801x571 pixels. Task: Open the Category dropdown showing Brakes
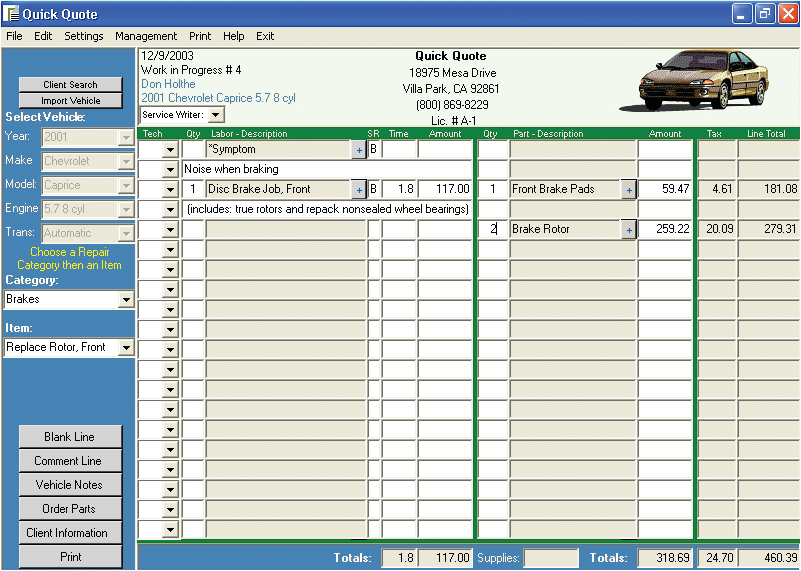126,300
